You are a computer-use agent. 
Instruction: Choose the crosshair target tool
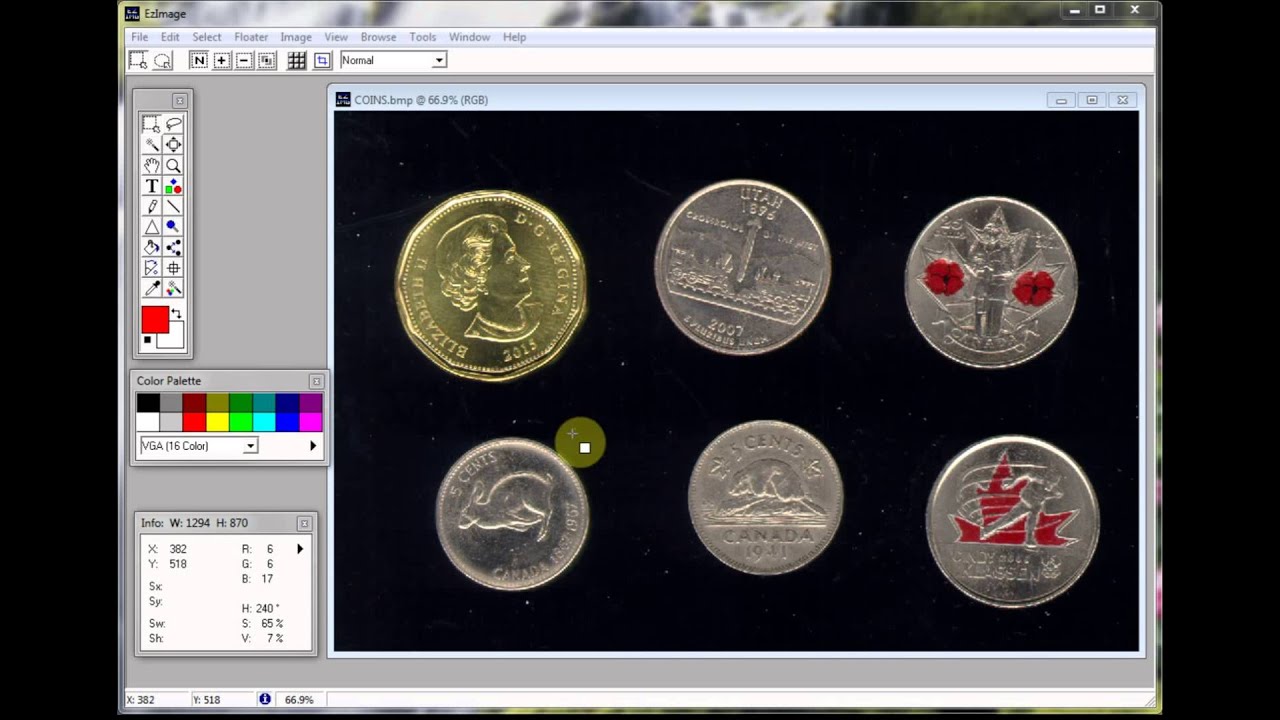point(173,268)
